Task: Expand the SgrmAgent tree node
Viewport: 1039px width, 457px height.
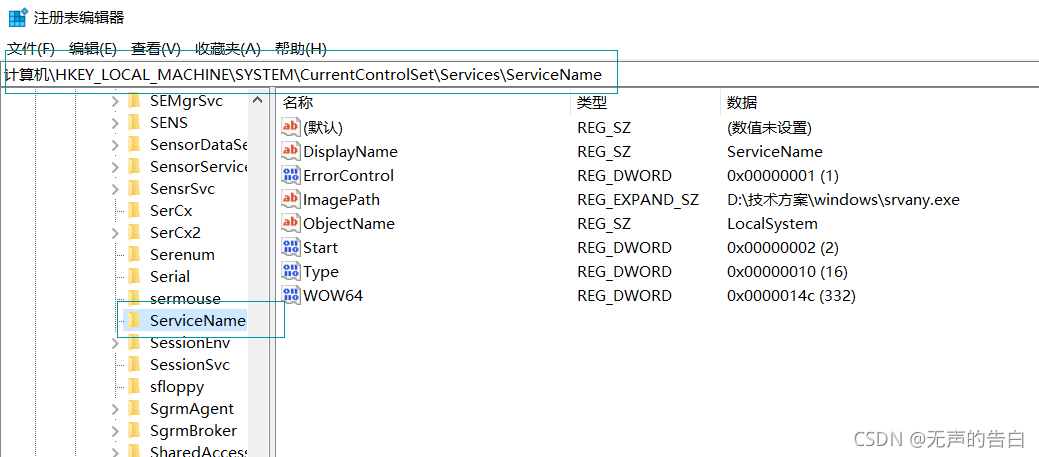Action: [115, 409]
